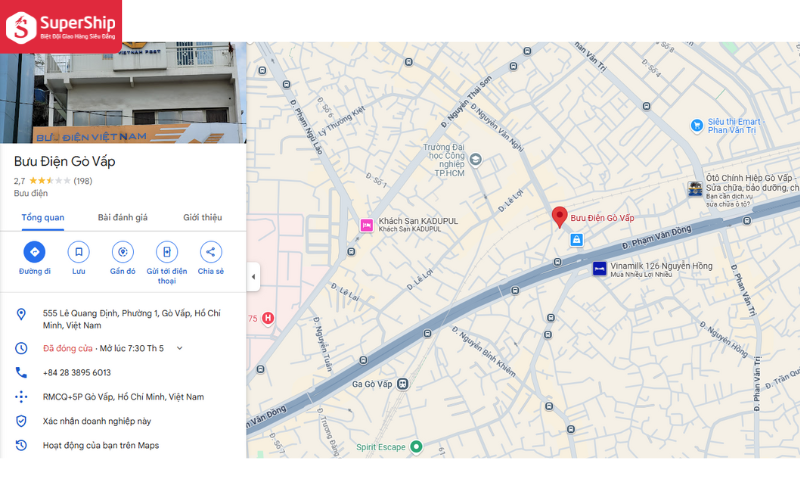The height and width of the screenshot is (500, 800).
Task: Click the address location pin icon
Action: click(x=21, y=314)
